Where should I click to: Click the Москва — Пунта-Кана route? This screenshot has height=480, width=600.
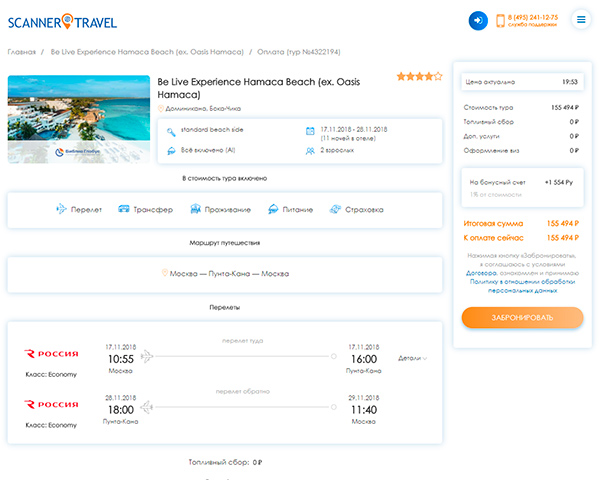(229, 274)
